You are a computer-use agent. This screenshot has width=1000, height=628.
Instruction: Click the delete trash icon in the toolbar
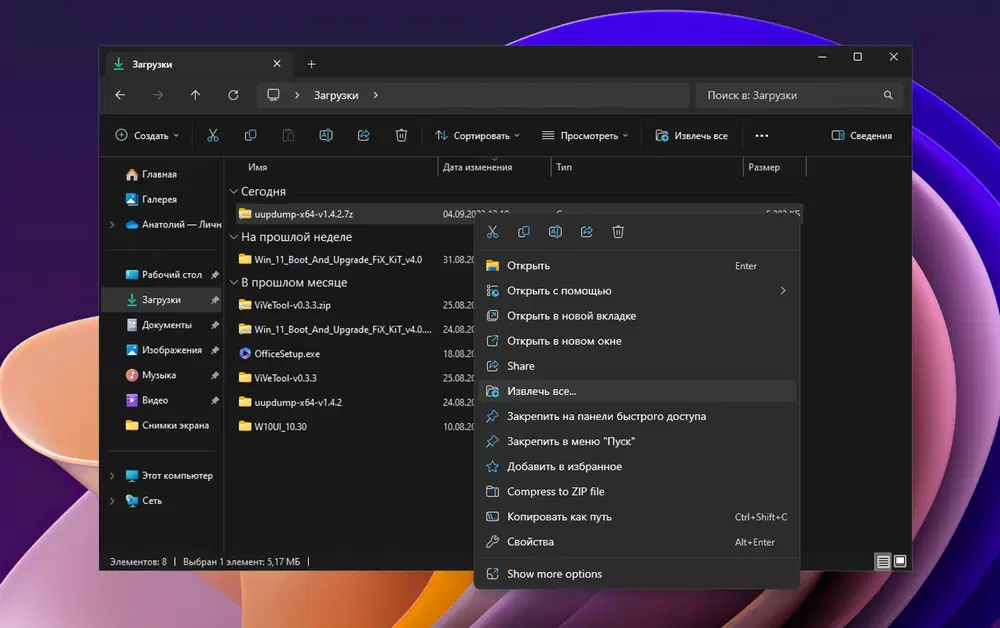pos(401,136)
